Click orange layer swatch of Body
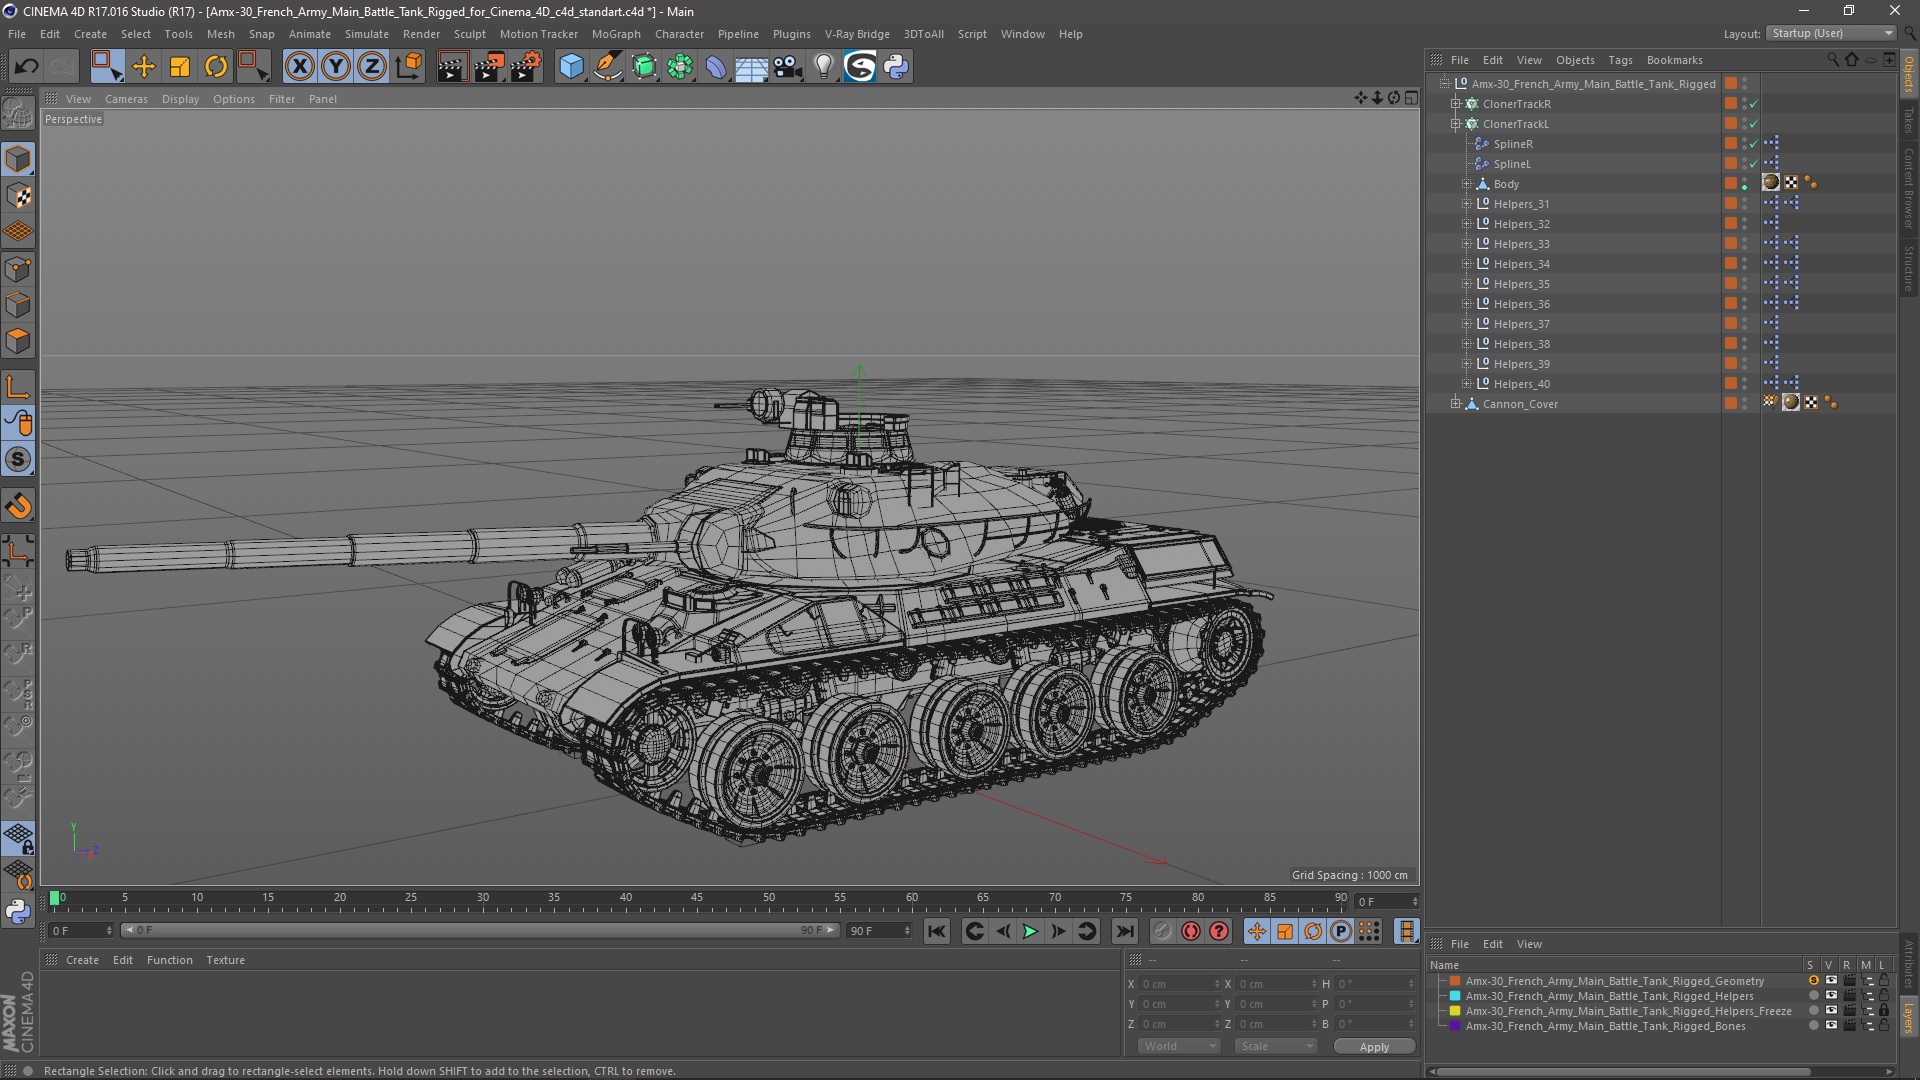Screen dimensions: 1920x1080 pos(1731,184)
